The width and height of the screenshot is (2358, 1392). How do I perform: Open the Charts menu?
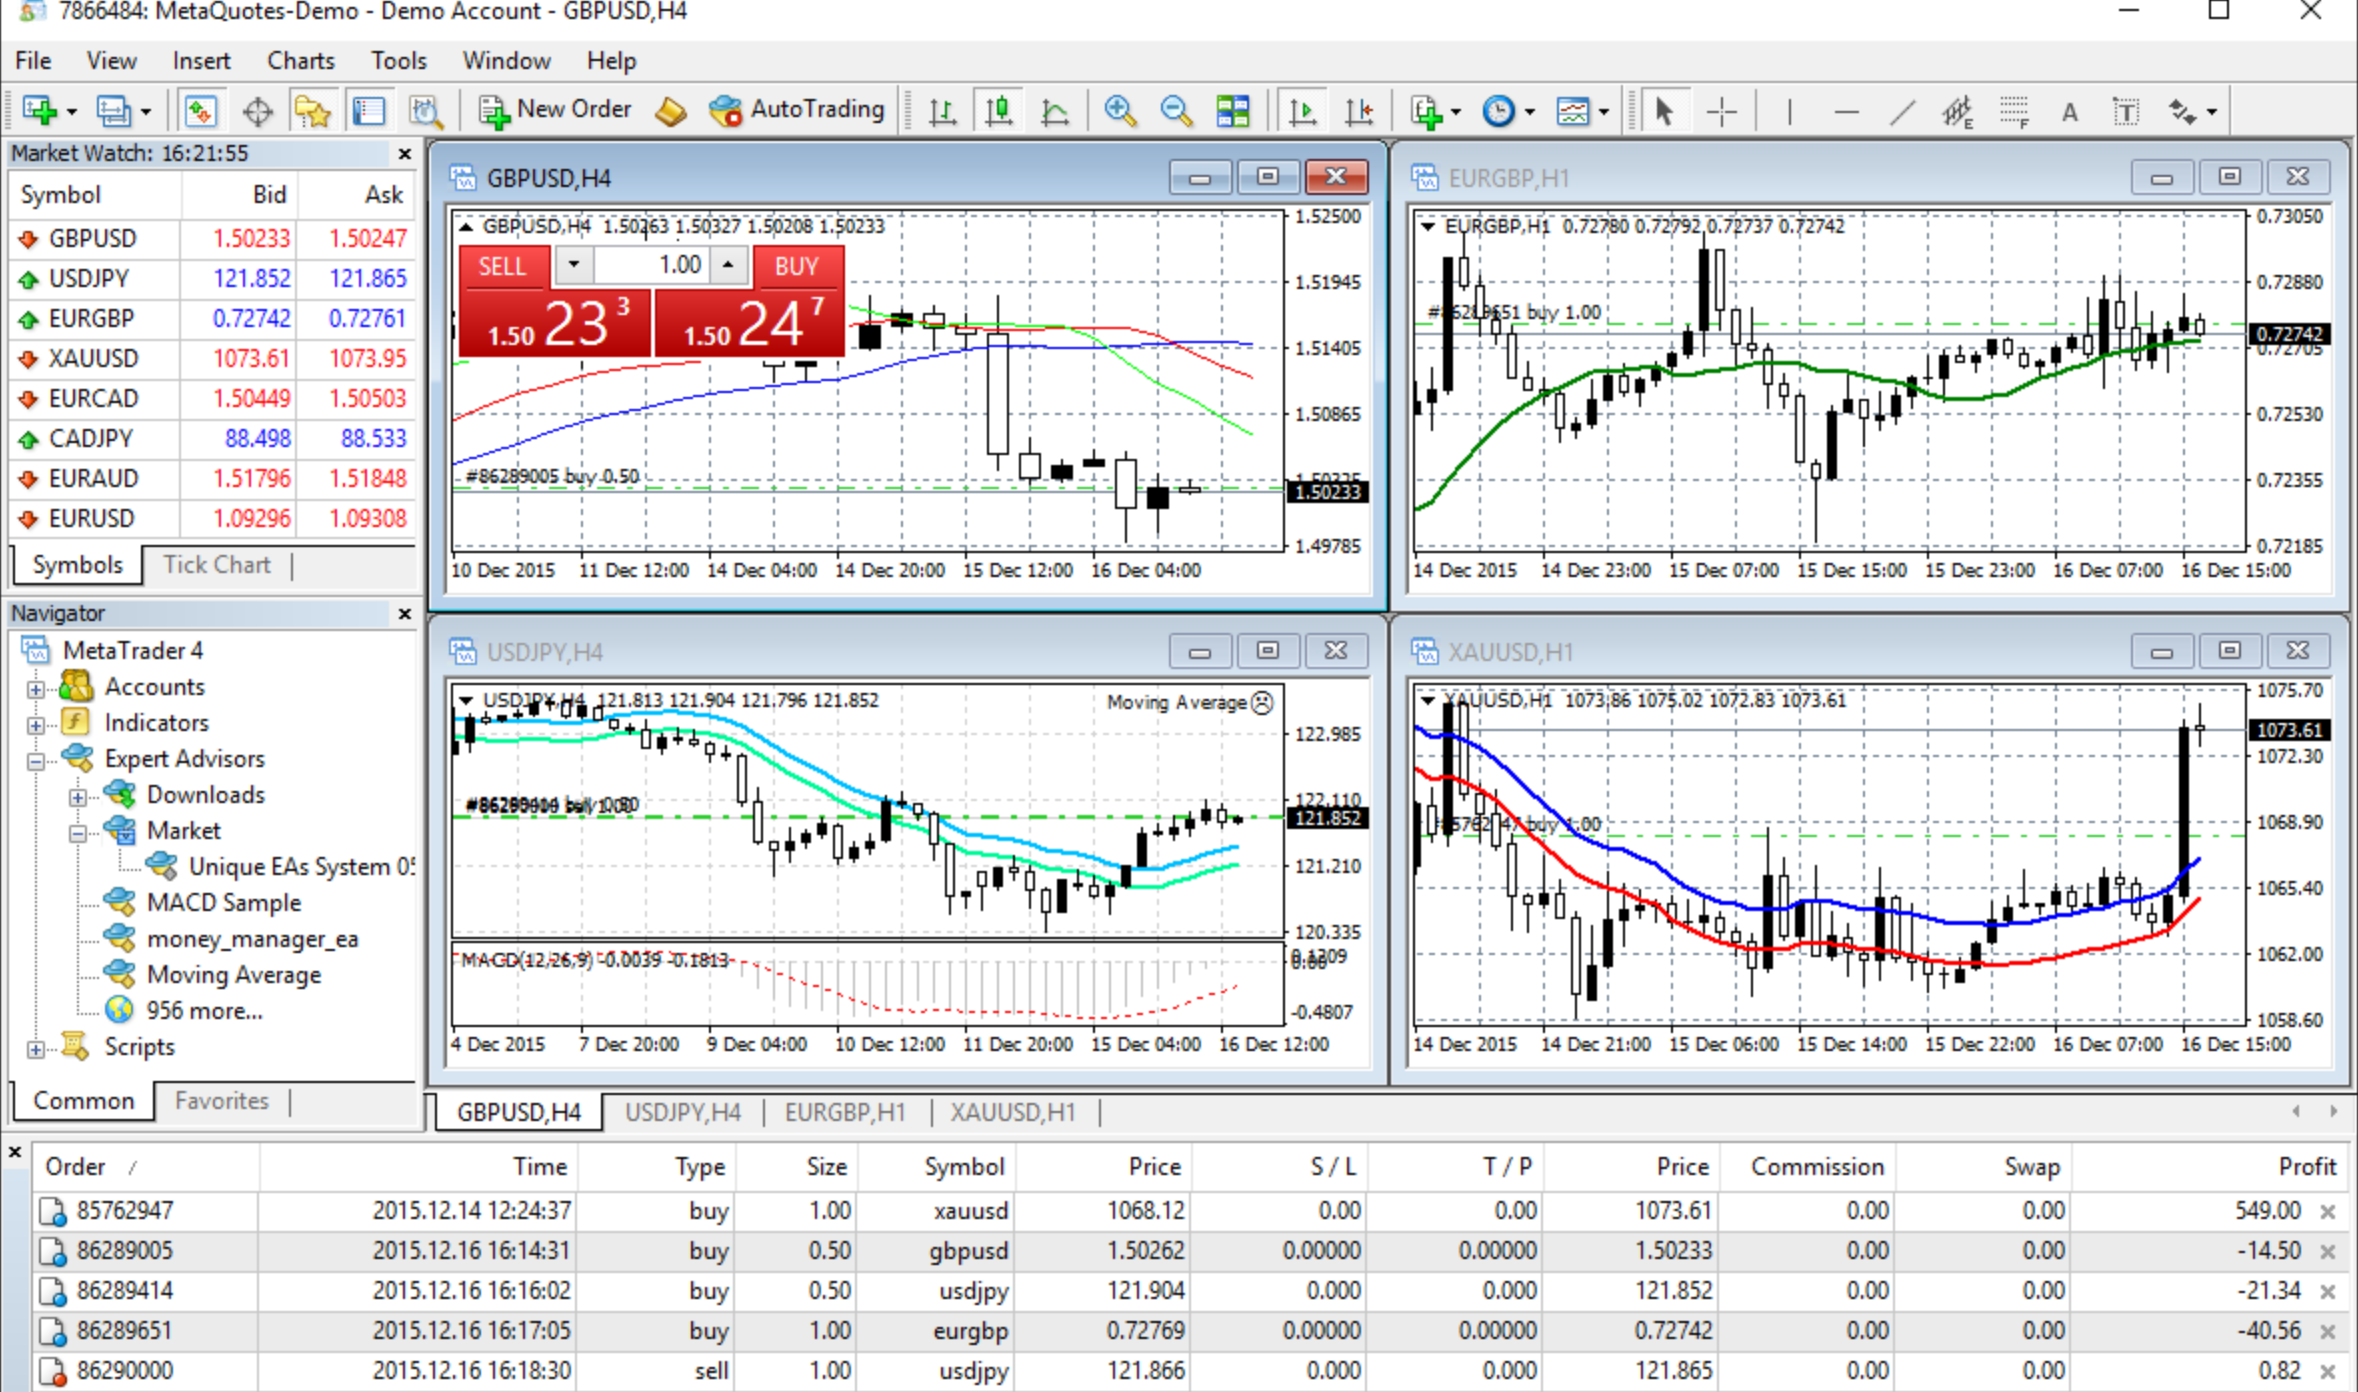pos(301,61)
